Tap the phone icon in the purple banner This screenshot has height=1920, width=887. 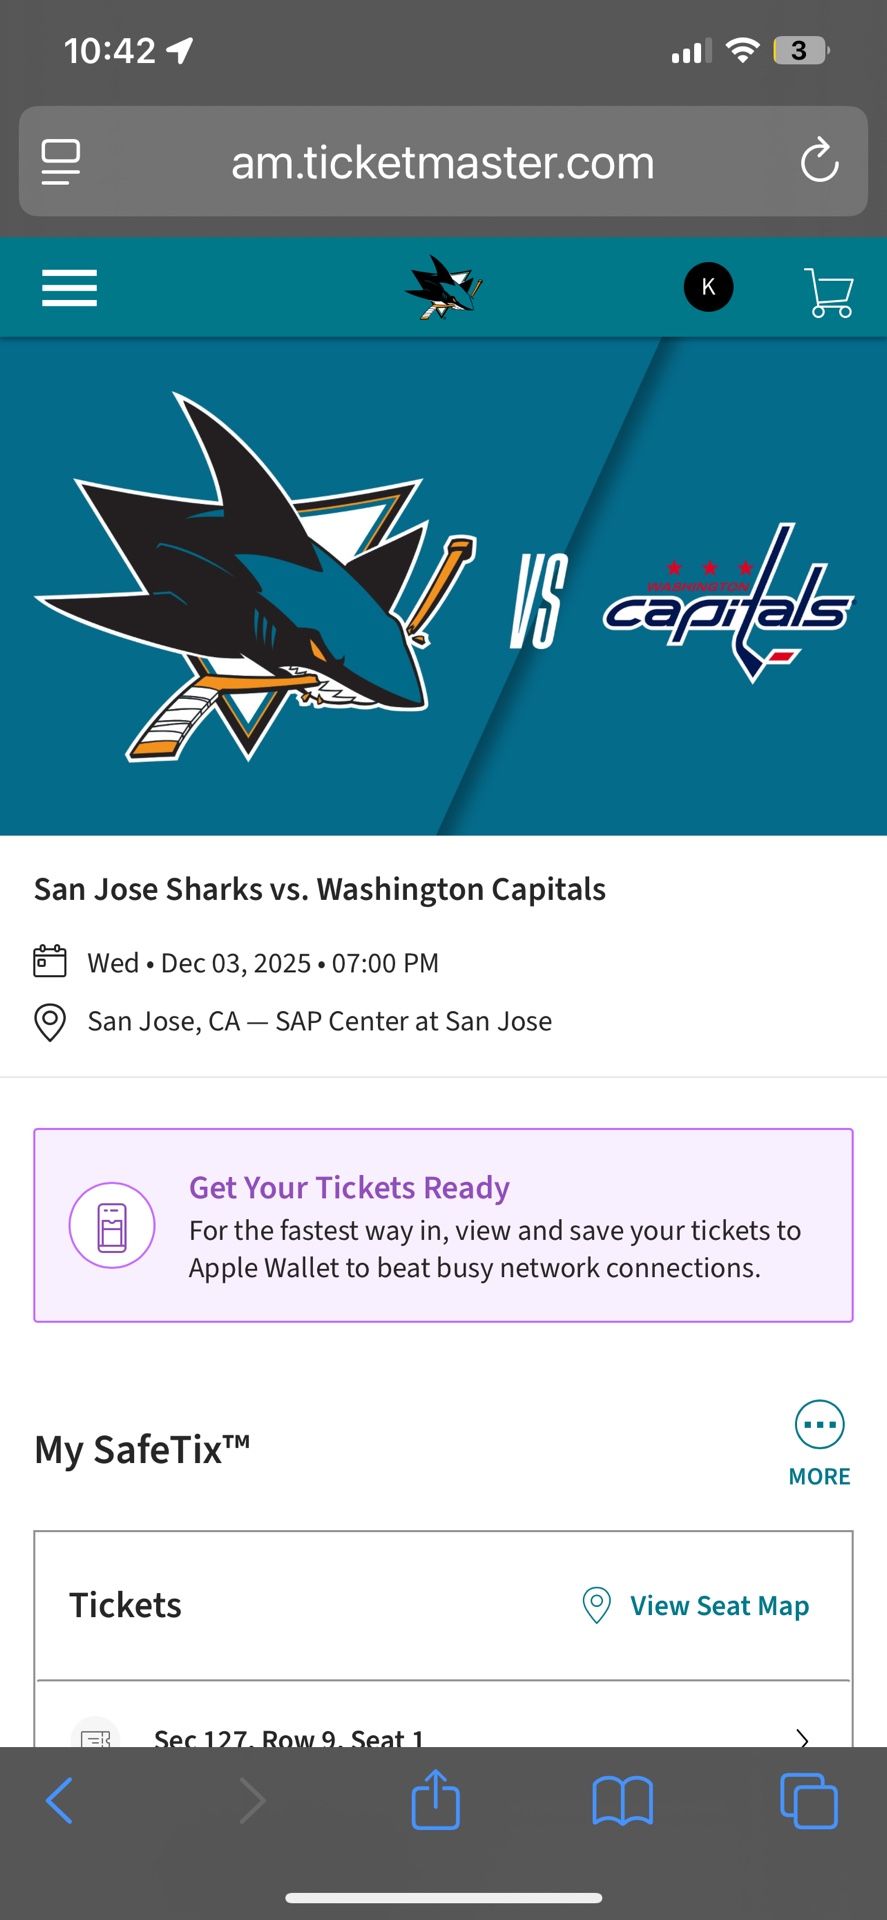click(112, 1225)
